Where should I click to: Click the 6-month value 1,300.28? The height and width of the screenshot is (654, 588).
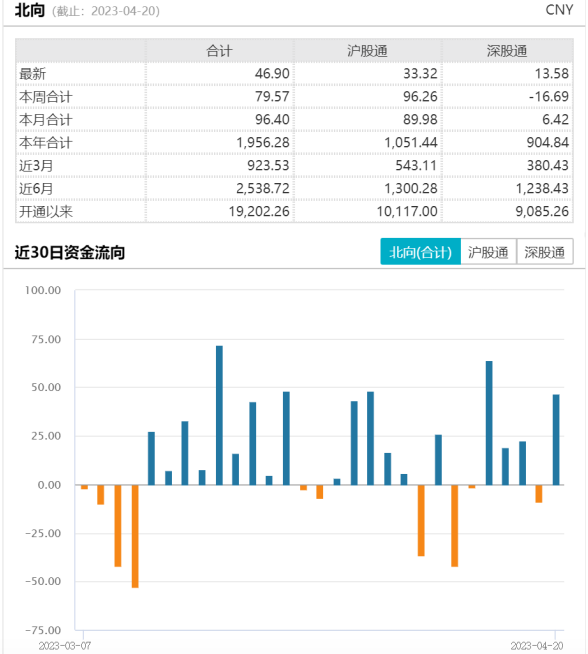click(x=411, y=189)
